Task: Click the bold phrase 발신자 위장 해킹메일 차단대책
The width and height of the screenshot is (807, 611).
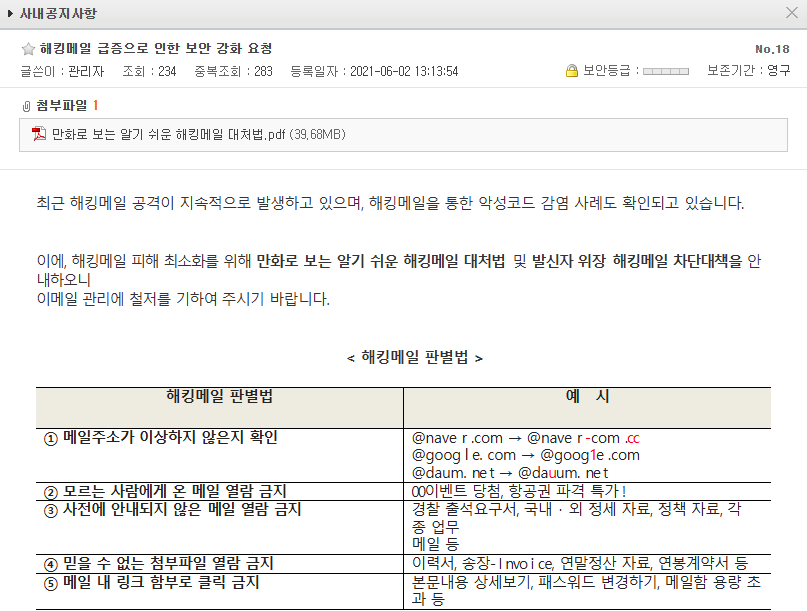Action: 630,261
